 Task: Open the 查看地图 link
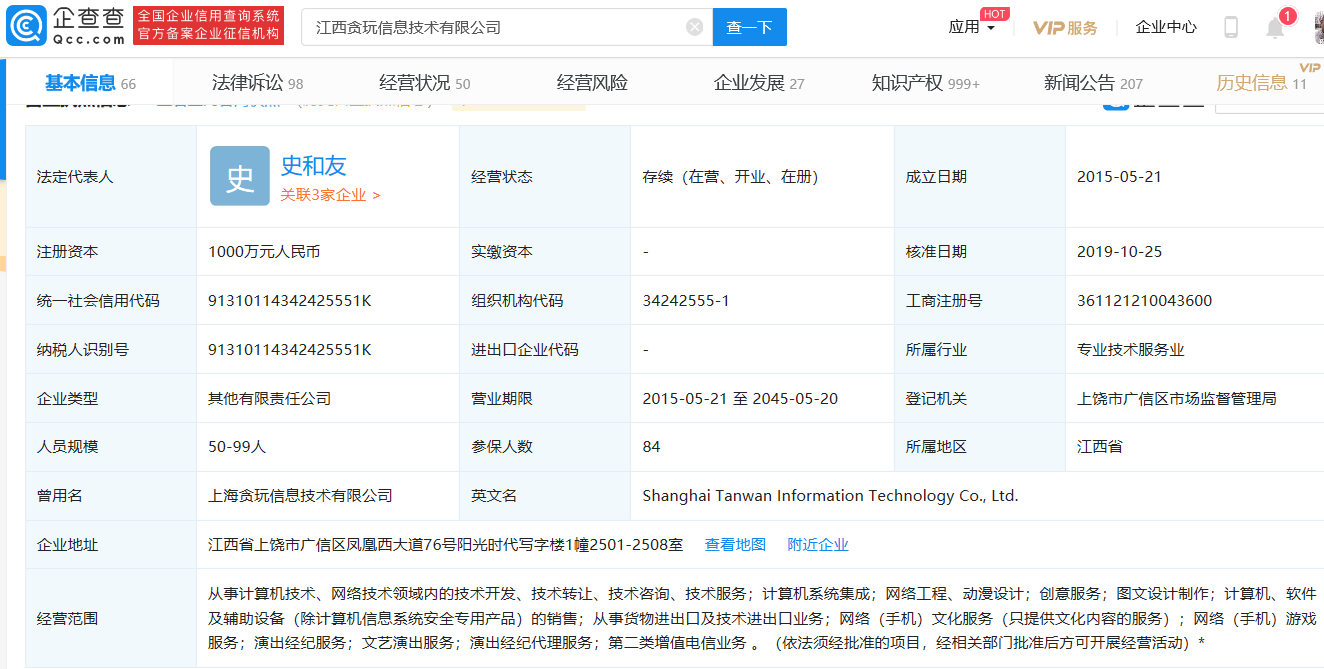[735, 544]
